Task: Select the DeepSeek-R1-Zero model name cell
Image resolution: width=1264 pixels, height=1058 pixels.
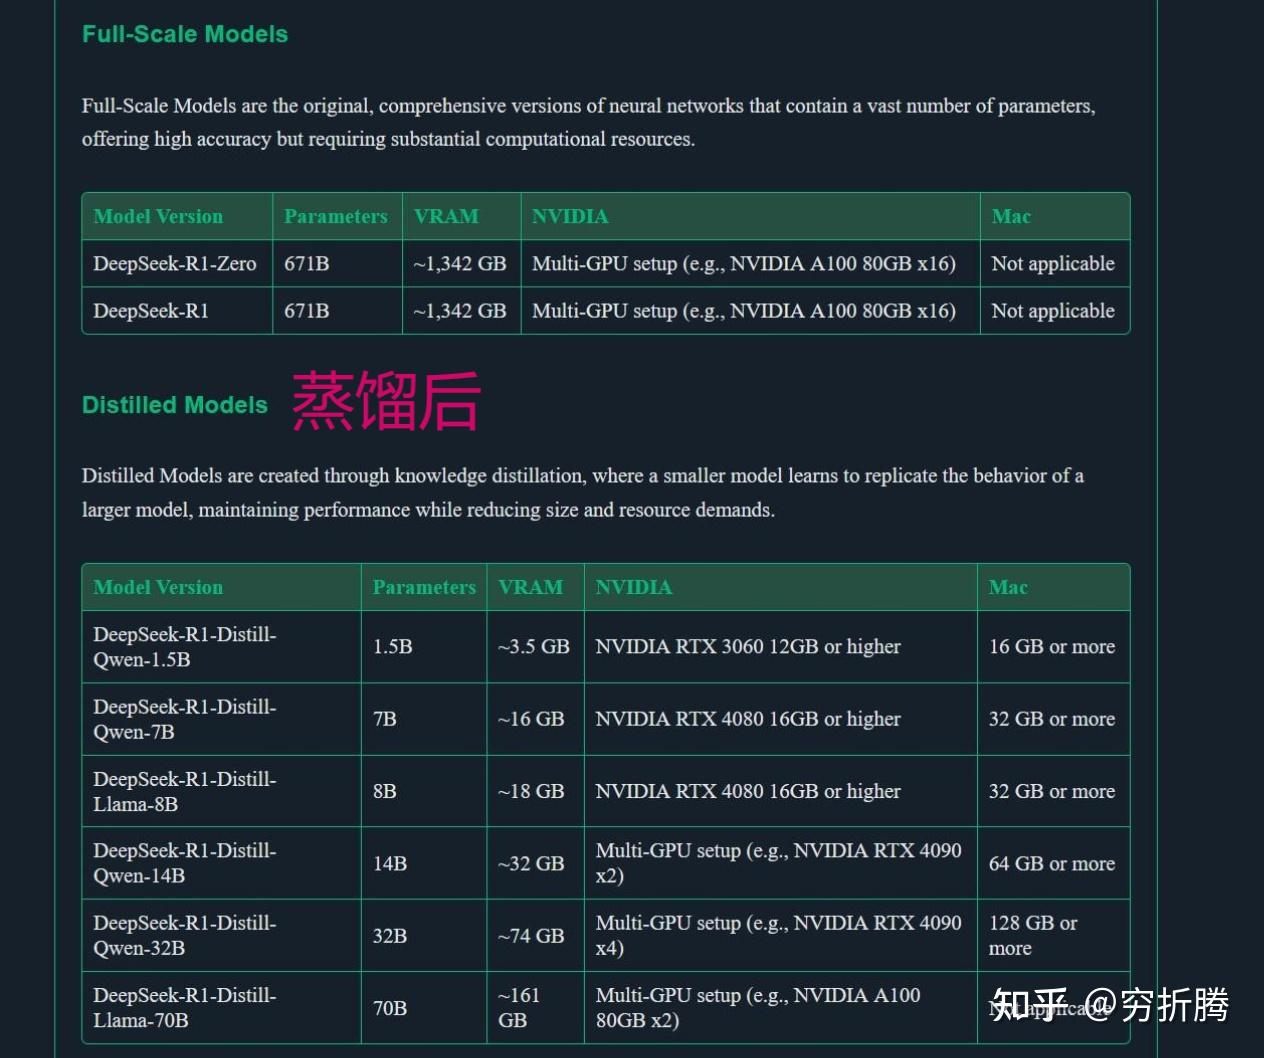Action: pos(175,264)
